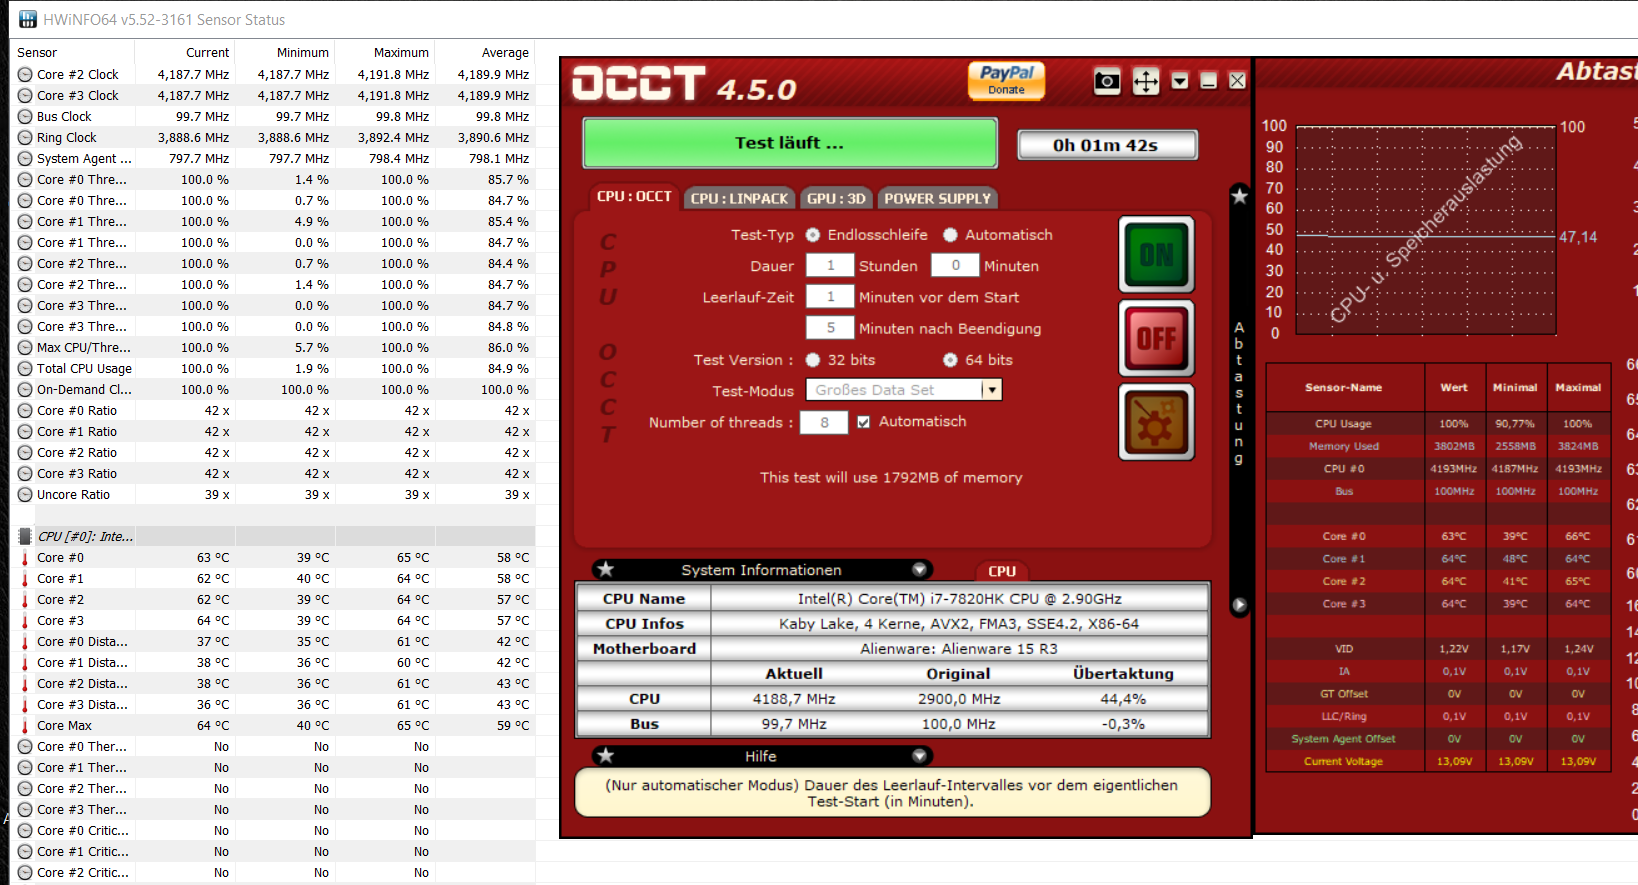Switch to POWER SUPPLY tab

[937, 198]
